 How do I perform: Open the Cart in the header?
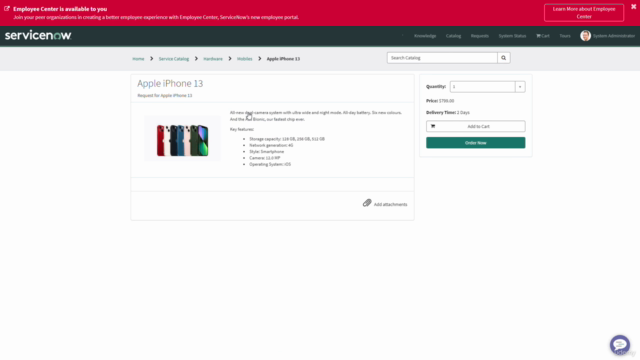(x=543, y=36)
